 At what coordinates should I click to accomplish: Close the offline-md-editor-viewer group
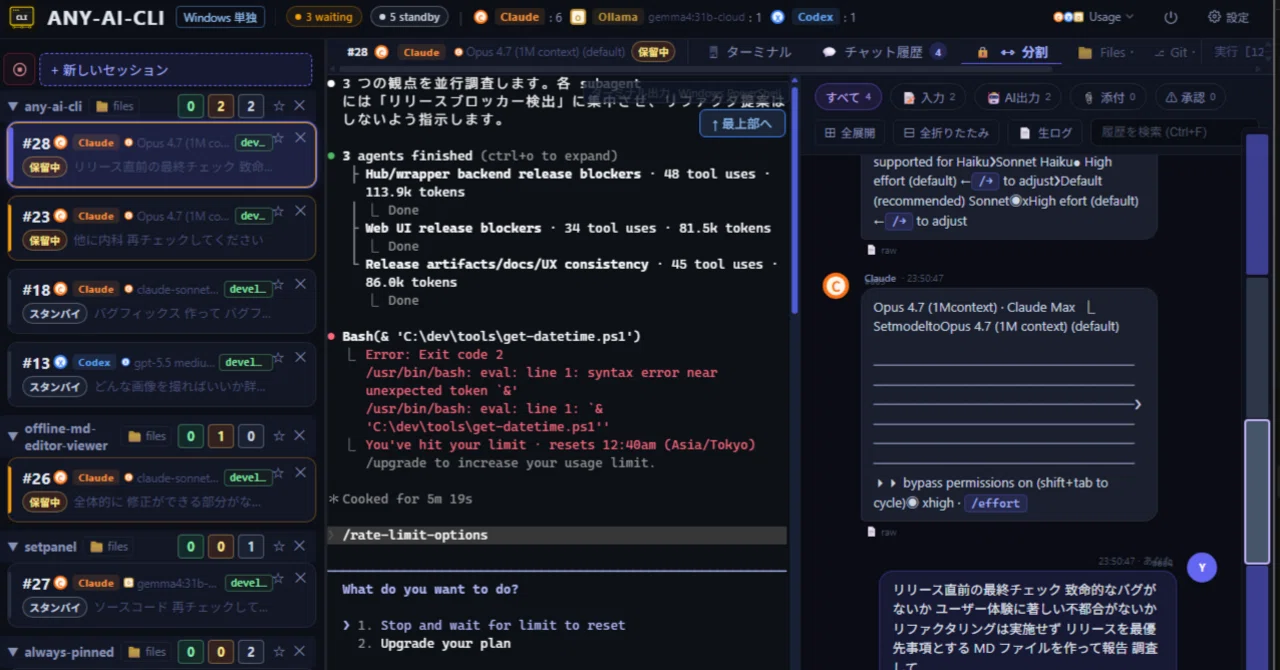coord(301,436)
